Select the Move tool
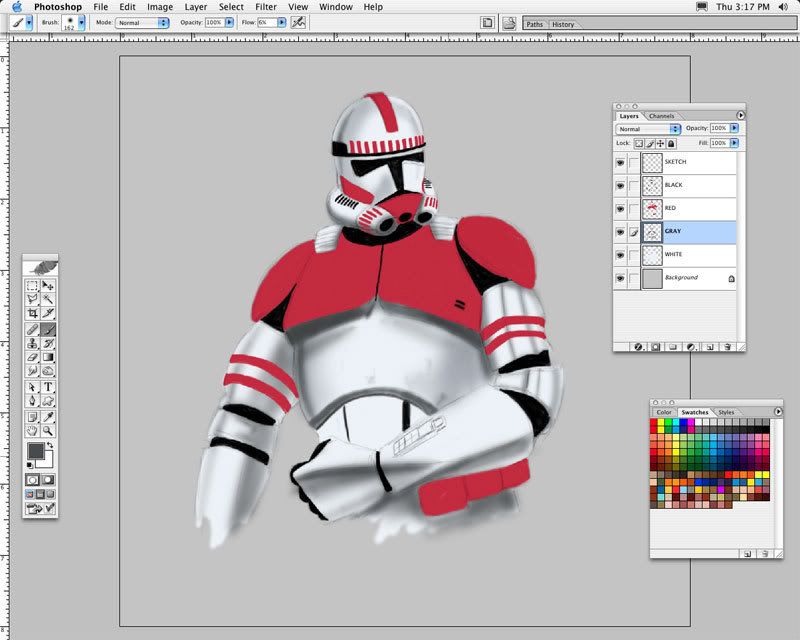 tap(48, 286)
